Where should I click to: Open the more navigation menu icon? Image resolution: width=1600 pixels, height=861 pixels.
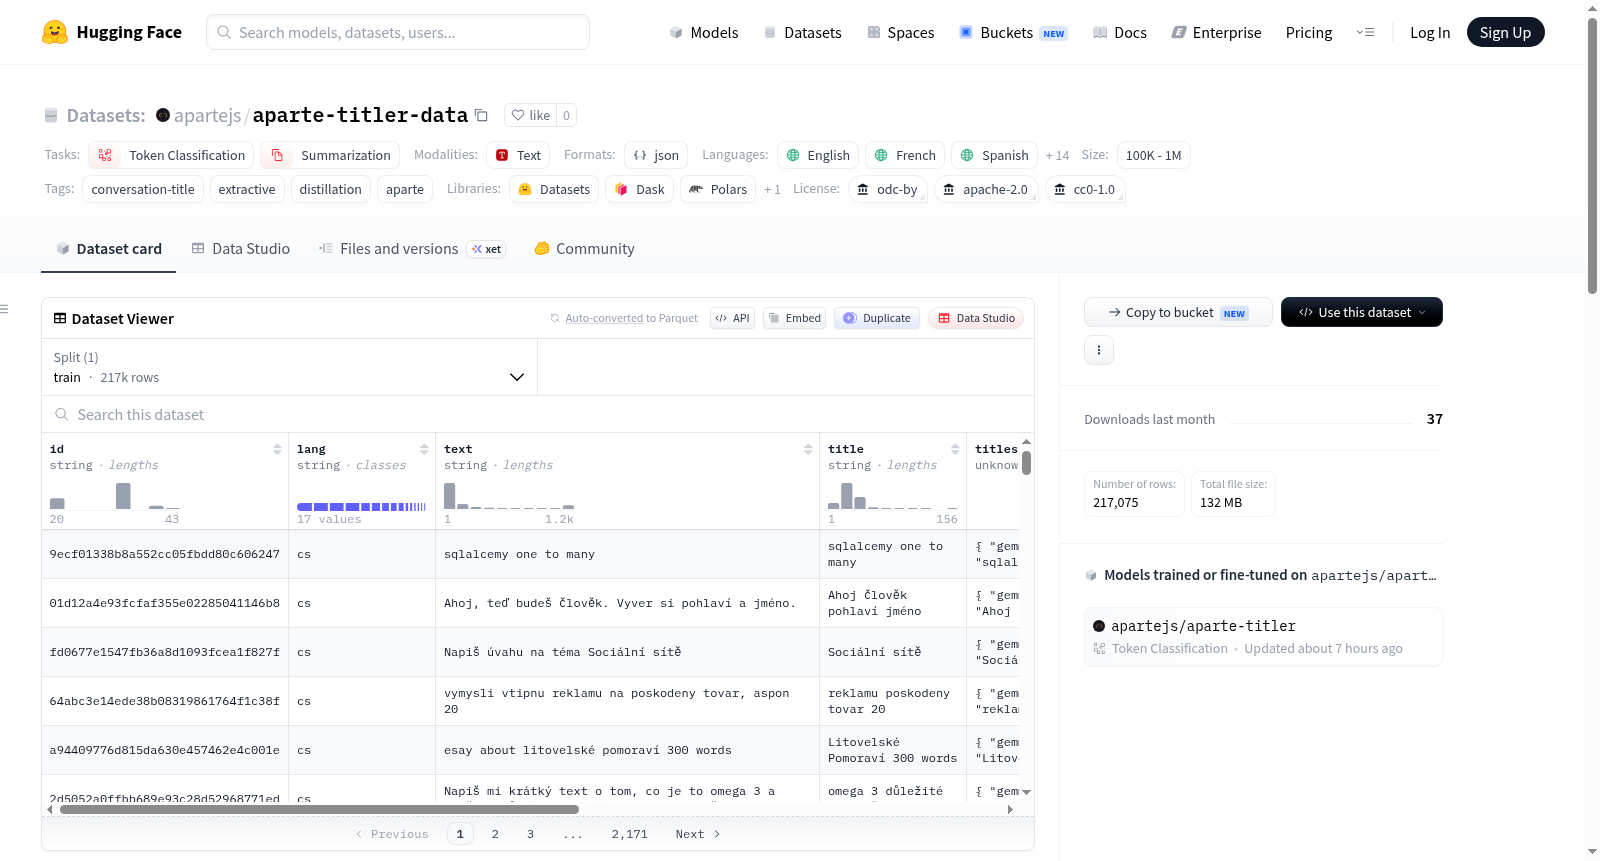1365,32
